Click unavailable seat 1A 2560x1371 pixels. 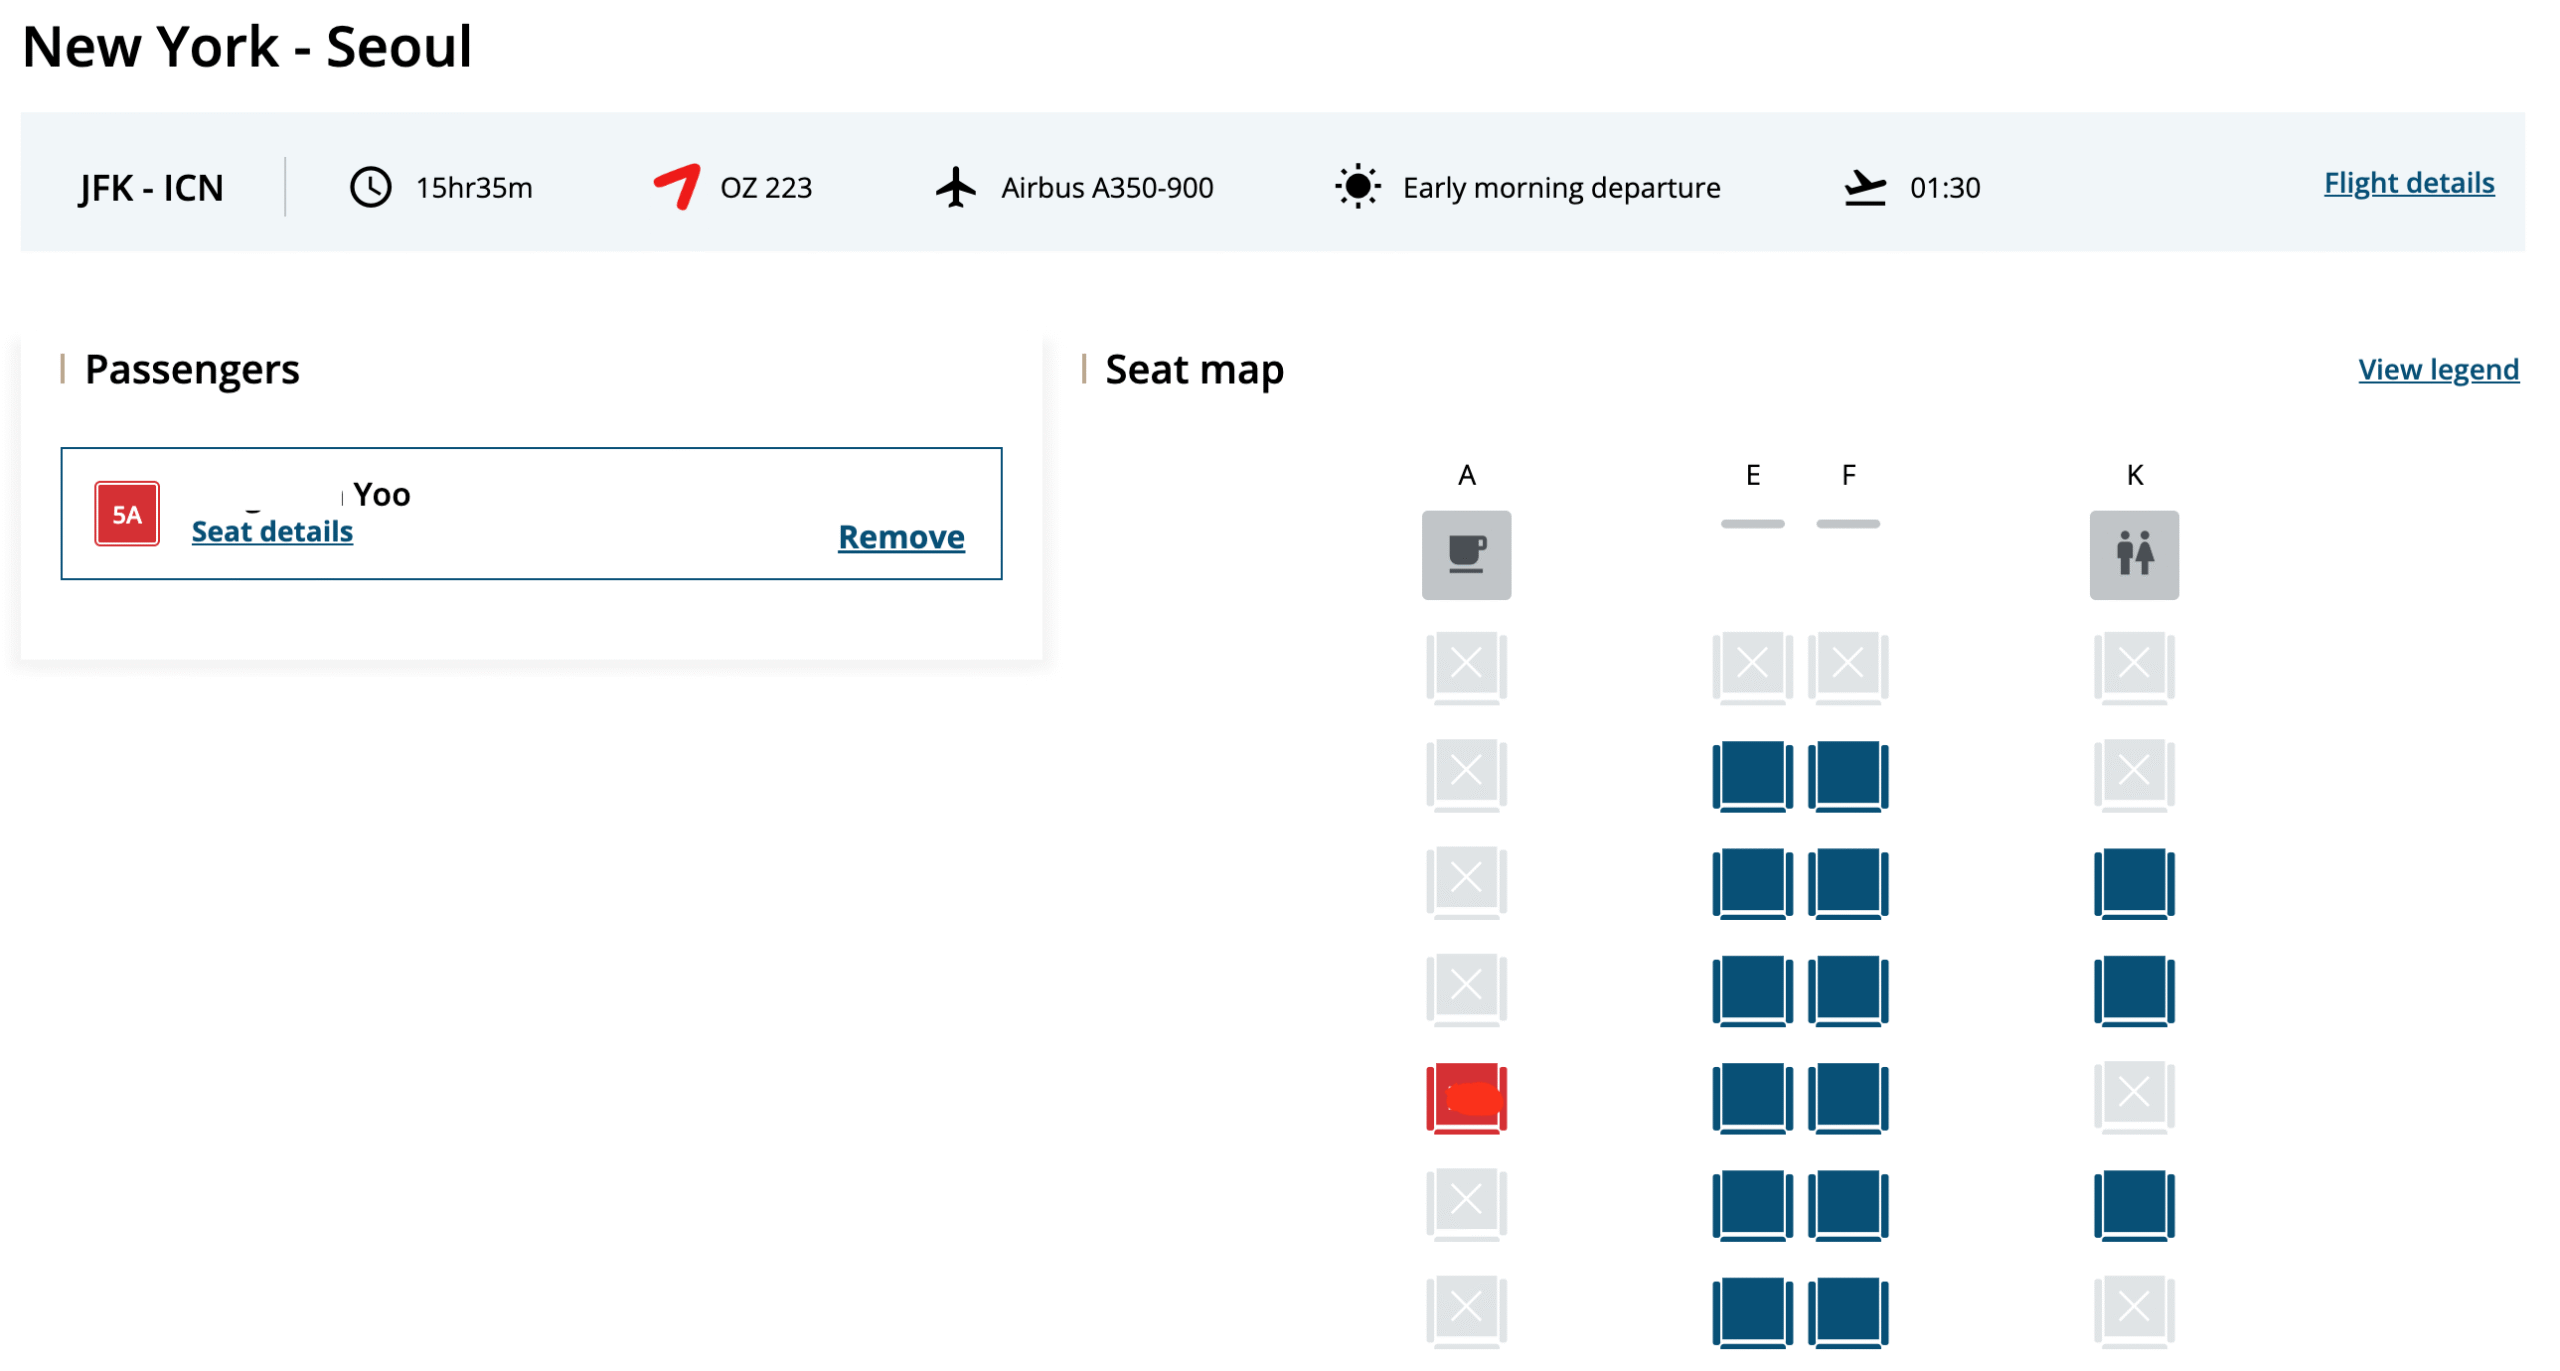[1465, 666]
